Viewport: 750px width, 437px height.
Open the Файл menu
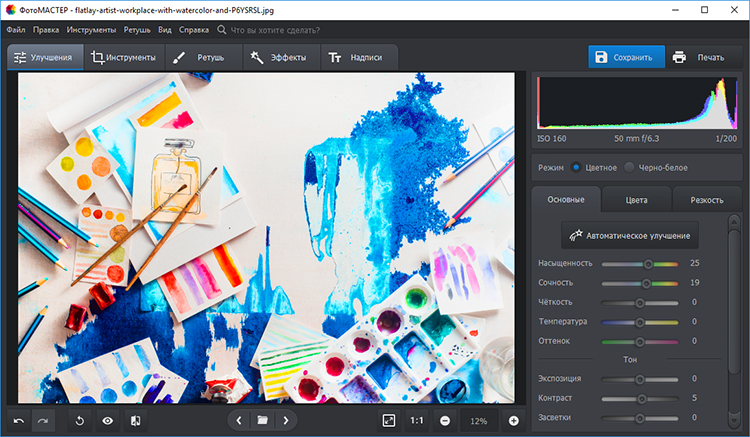pos(15,30)
